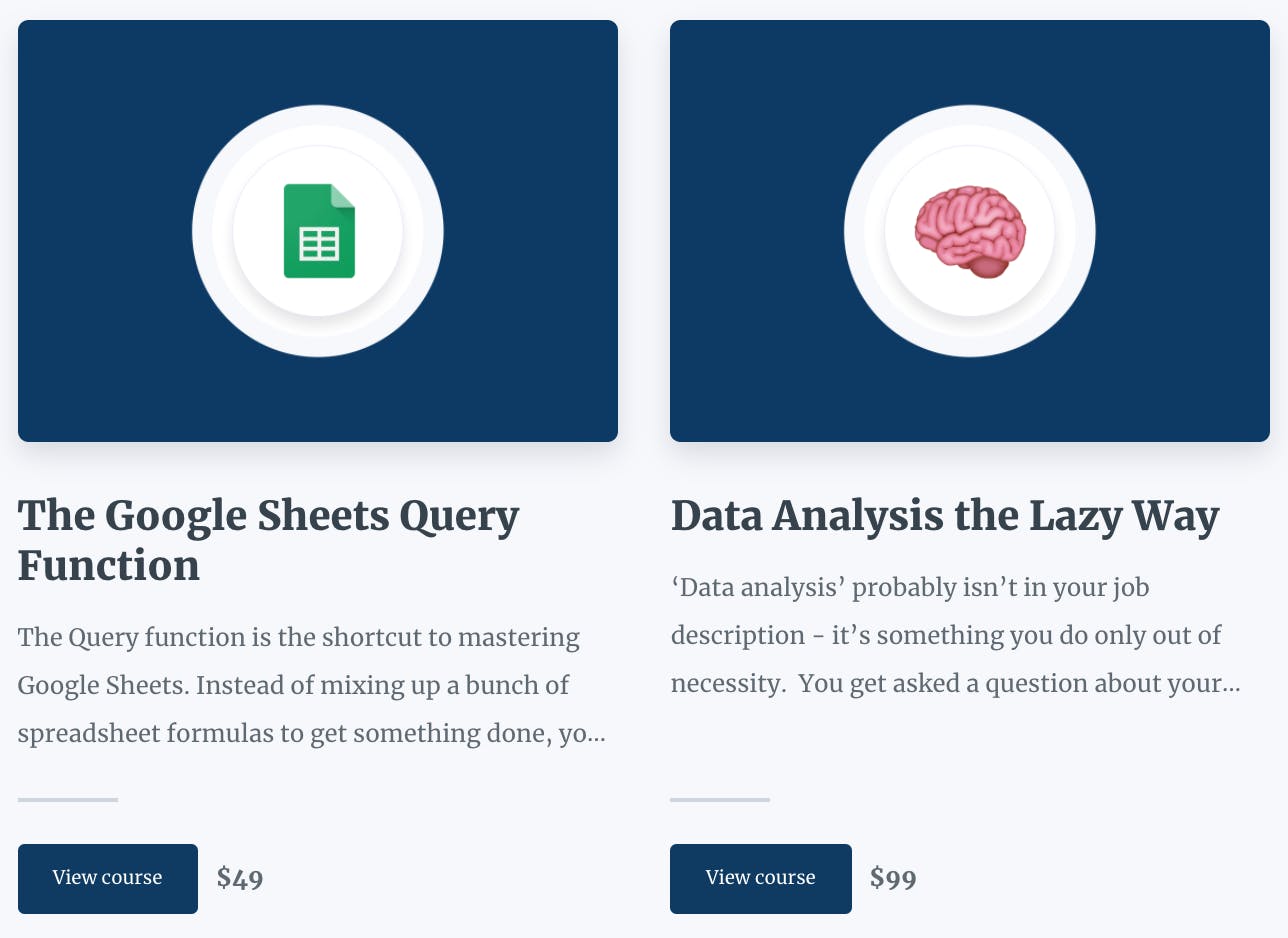Open the Google Sheets Query course banner image
This screenshot has height=938, width=1288.
[318, 231]
